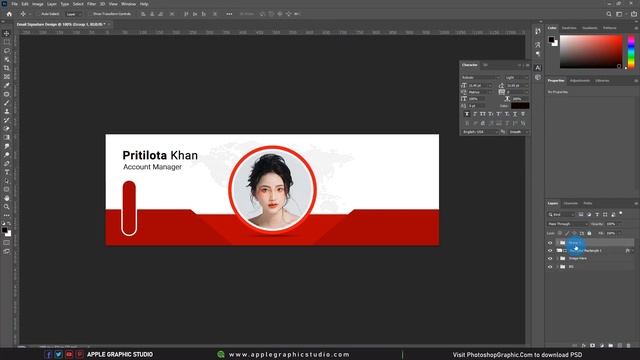
Task: Hide the Image Here group
Action: click(550, 259)
